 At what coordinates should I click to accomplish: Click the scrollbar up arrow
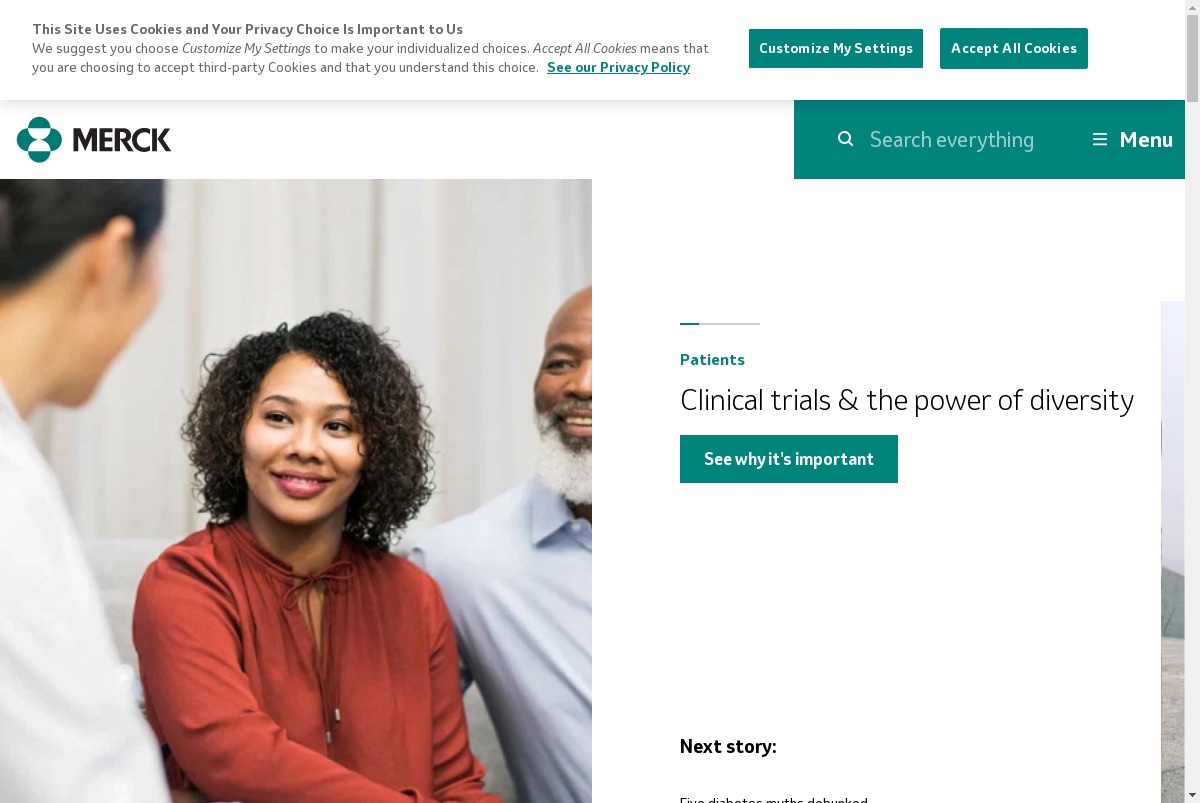1192,7
